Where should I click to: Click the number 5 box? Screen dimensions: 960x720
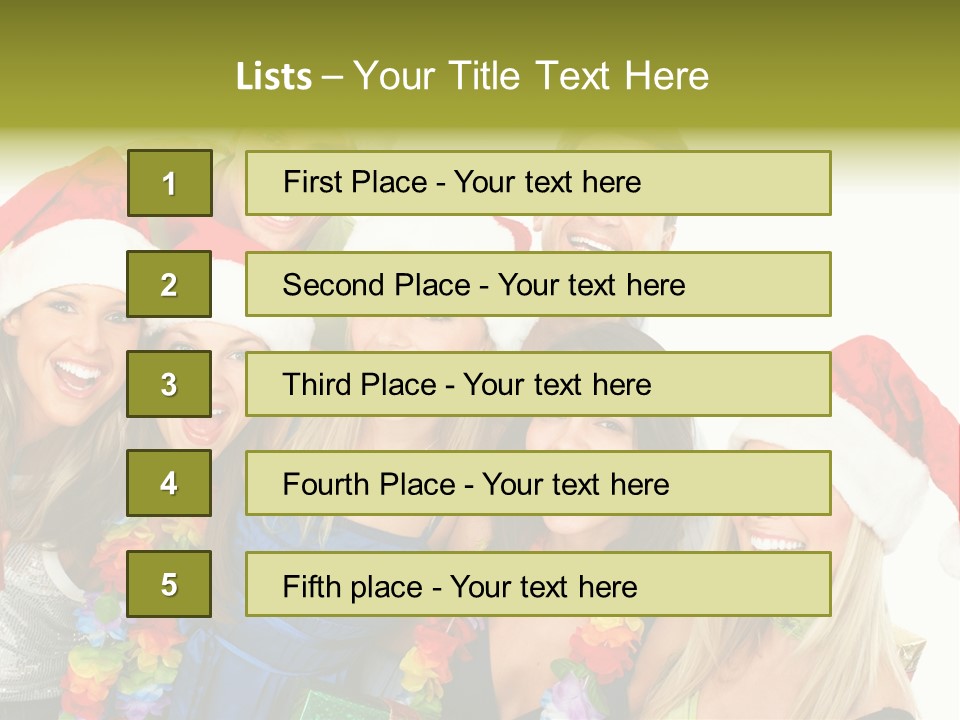click(x=169, y=584)
